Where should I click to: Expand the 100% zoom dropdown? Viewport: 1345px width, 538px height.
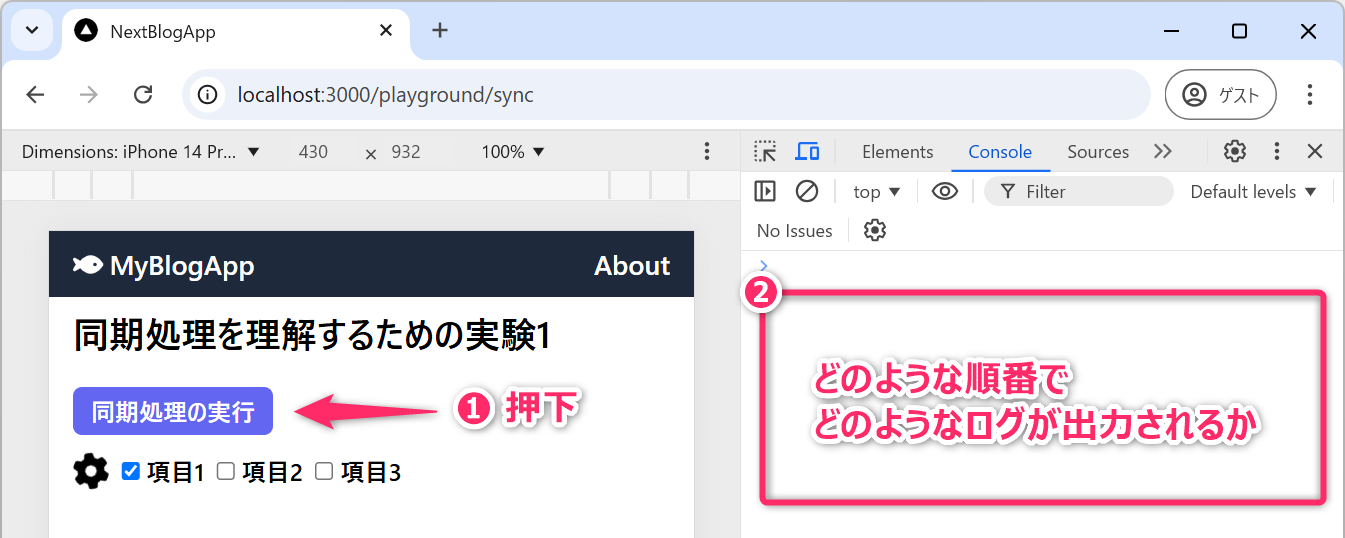pos(513,152)
